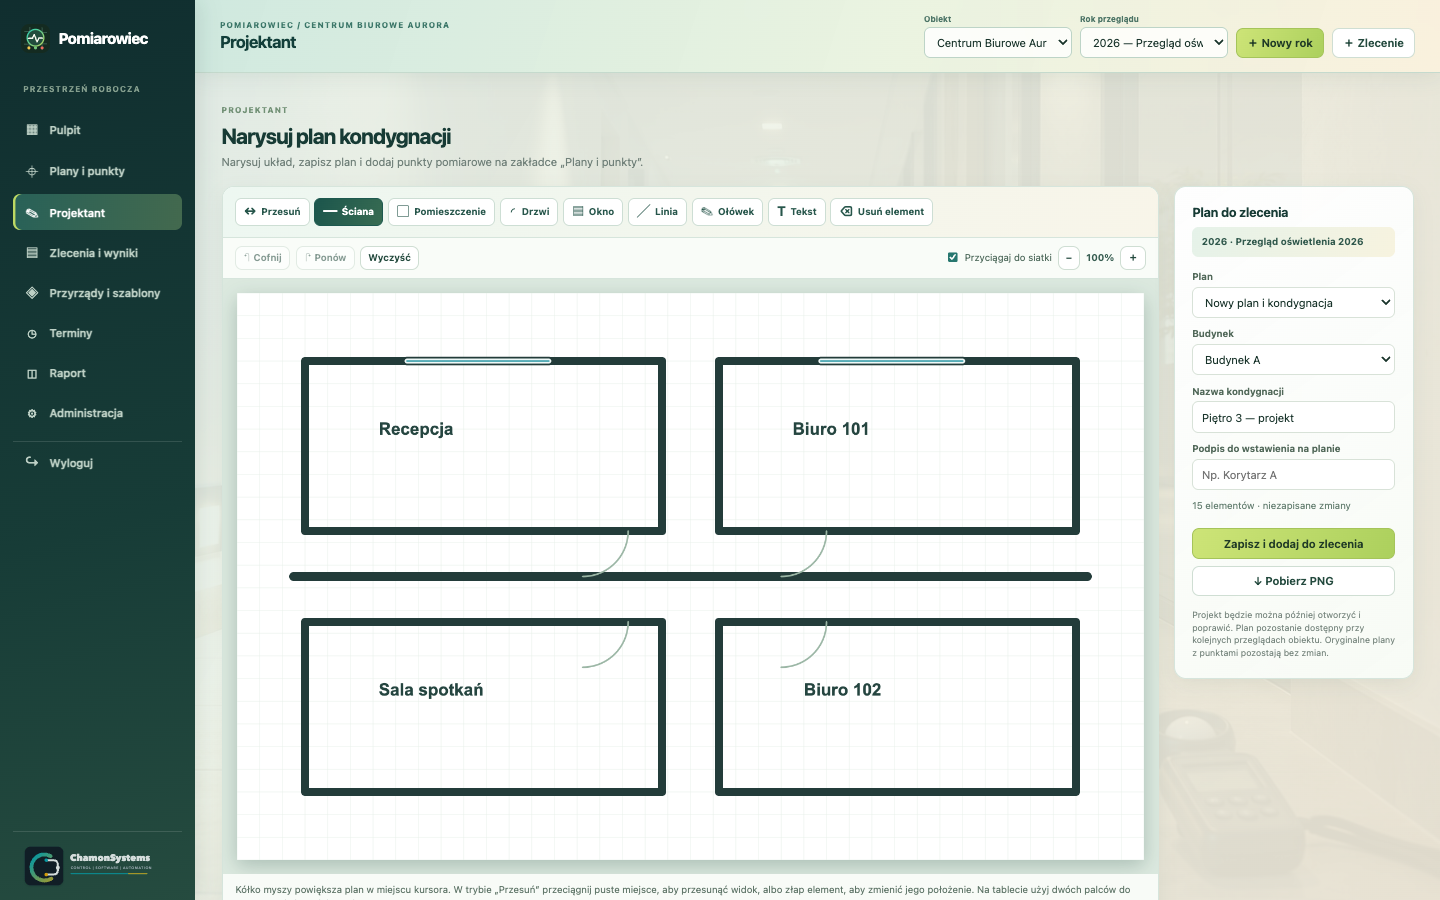Open Projektant in the sidebar

98,212
